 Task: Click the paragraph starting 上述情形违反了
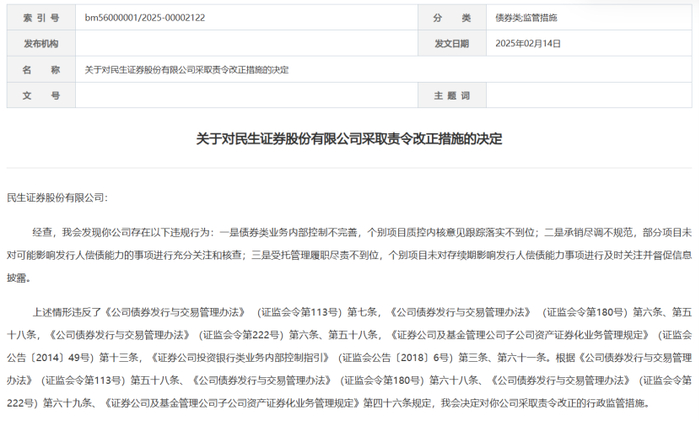click(349, 358)
